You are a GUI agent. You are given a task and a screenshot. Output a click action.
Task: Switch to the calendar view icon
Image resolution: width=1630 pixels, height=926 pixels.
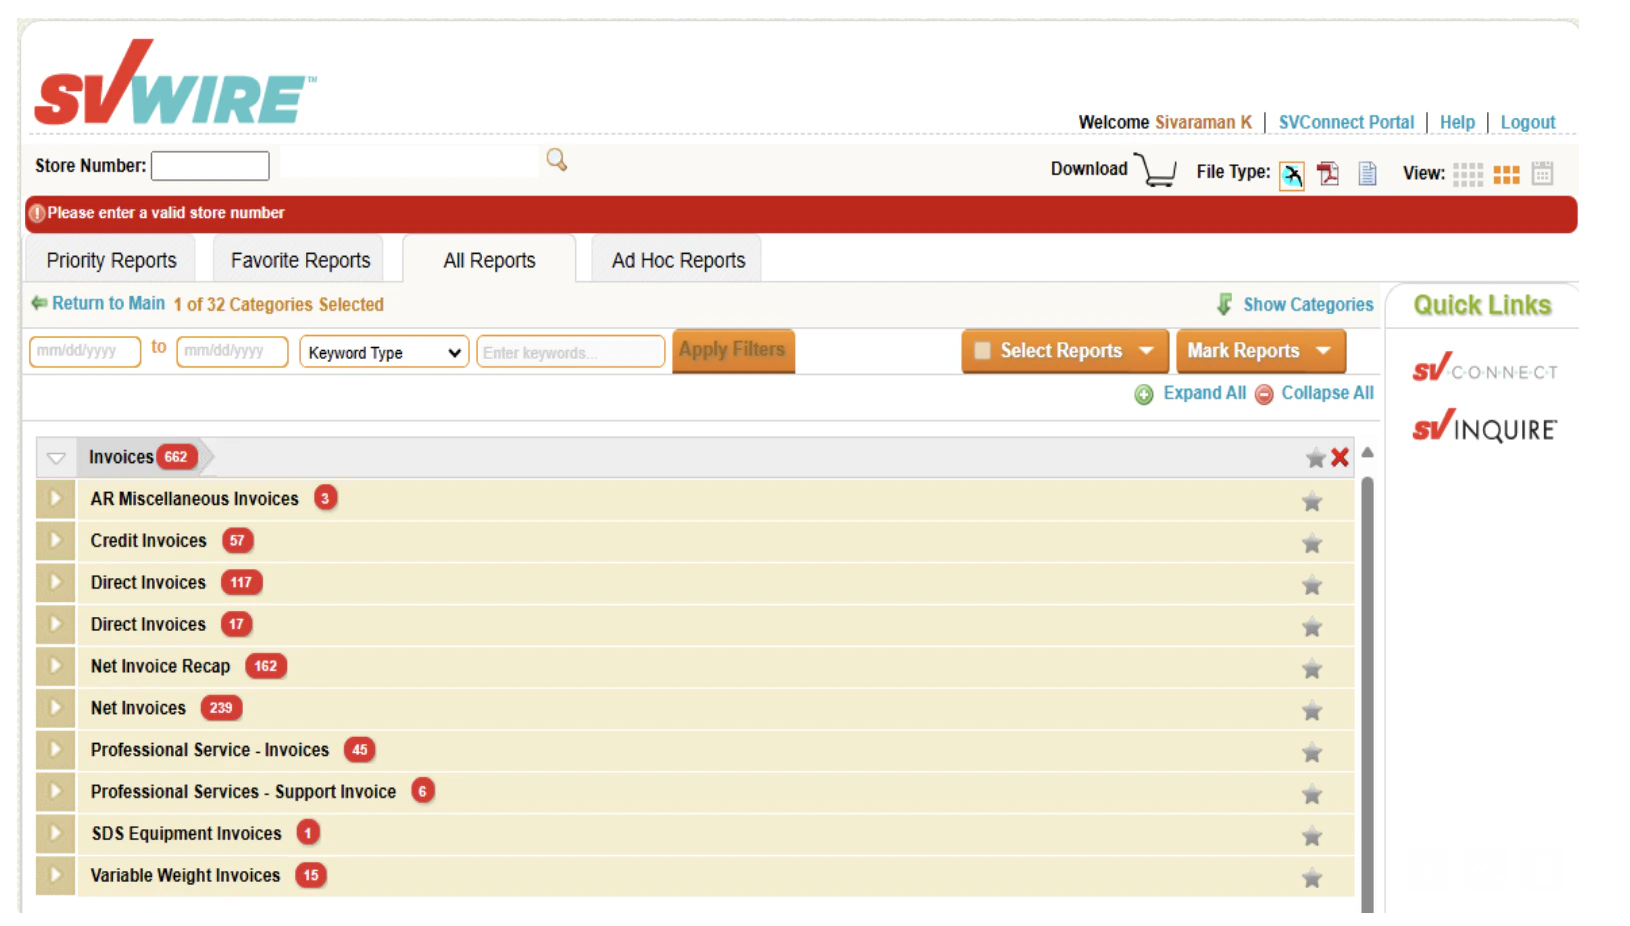1542,173
